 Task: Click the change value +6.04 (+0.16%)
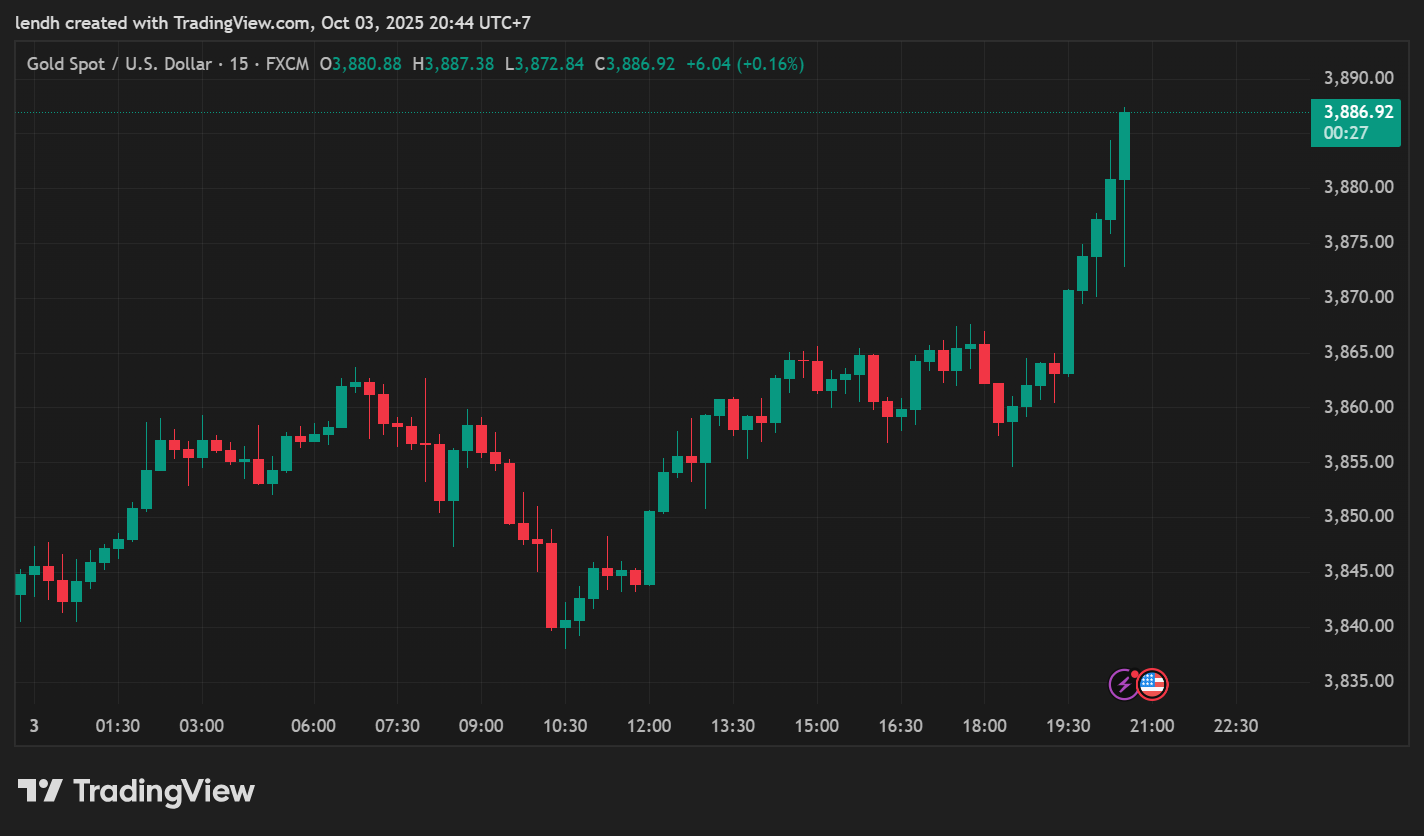tap(744, 64)
